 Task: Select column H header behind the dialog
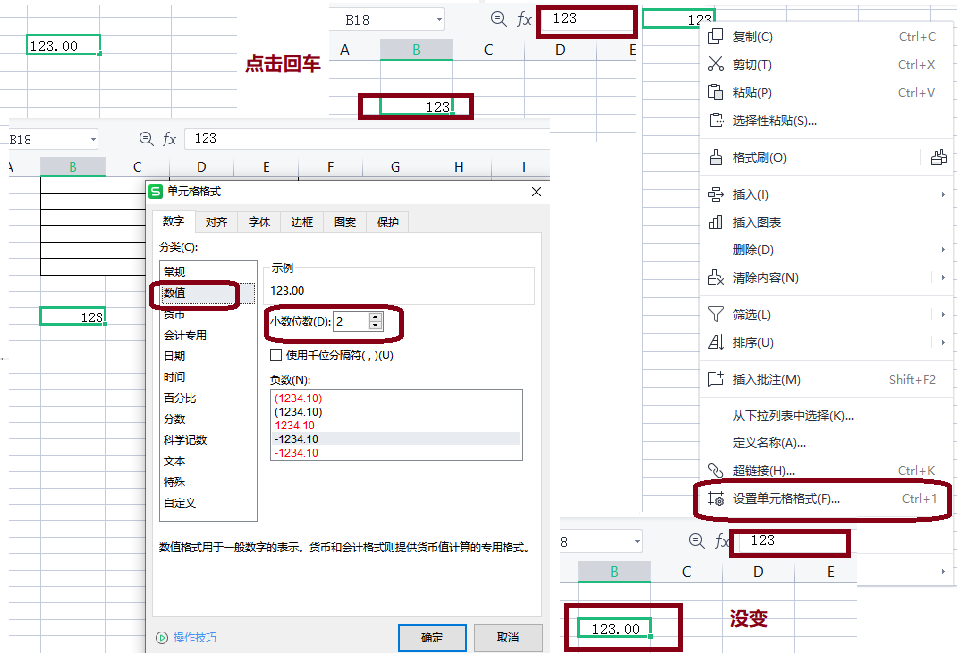point(459,167)
